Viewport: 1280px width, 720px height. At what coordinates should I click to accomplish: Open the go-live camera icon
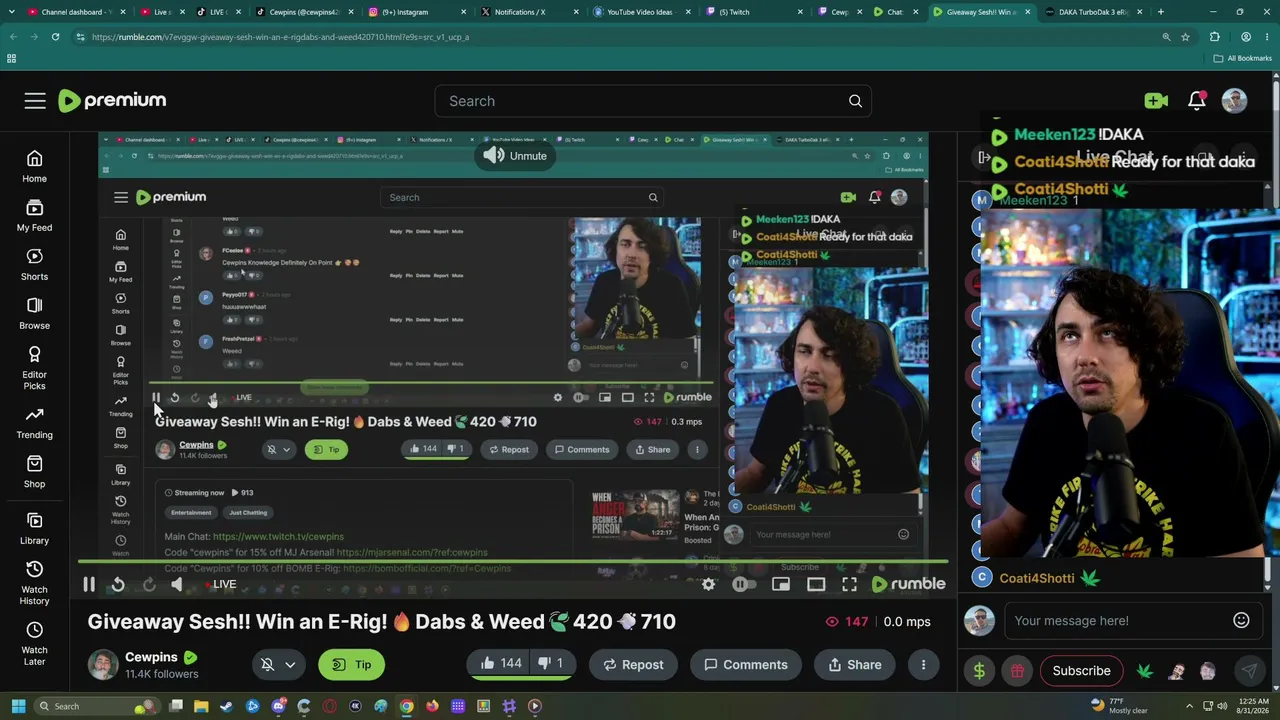pyautogui.click(x=1156, y=100)
